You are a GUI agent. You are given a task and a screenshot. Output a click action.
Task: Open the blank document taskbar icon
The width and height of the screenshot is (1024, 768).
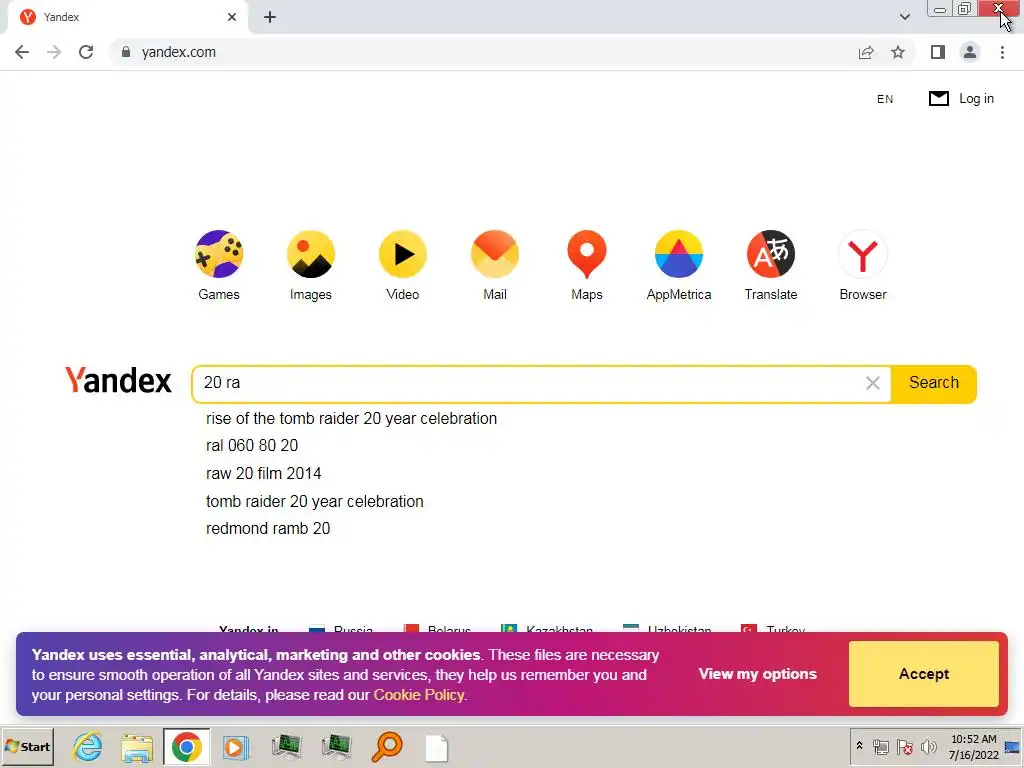pyautogui.click(x=436, y=748)
